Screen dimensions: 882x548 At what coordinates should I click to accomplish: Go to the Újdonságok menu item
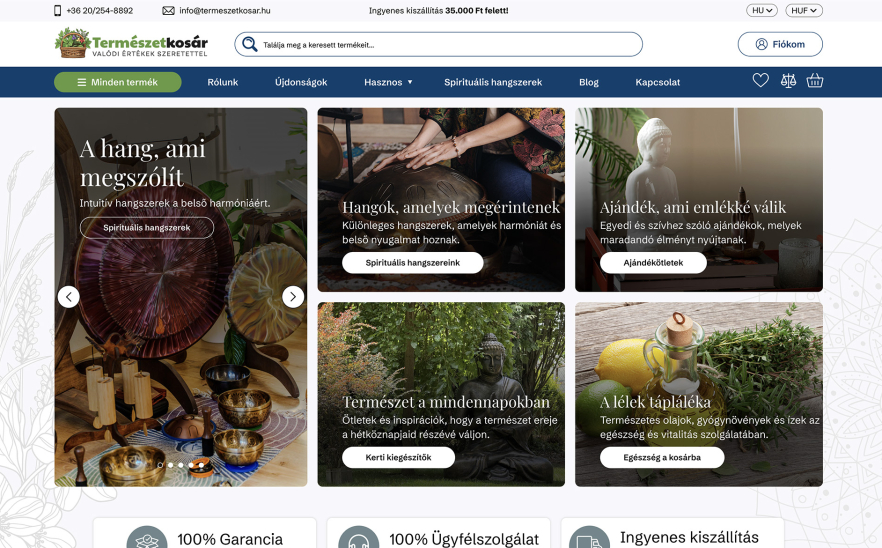[301, 82]
